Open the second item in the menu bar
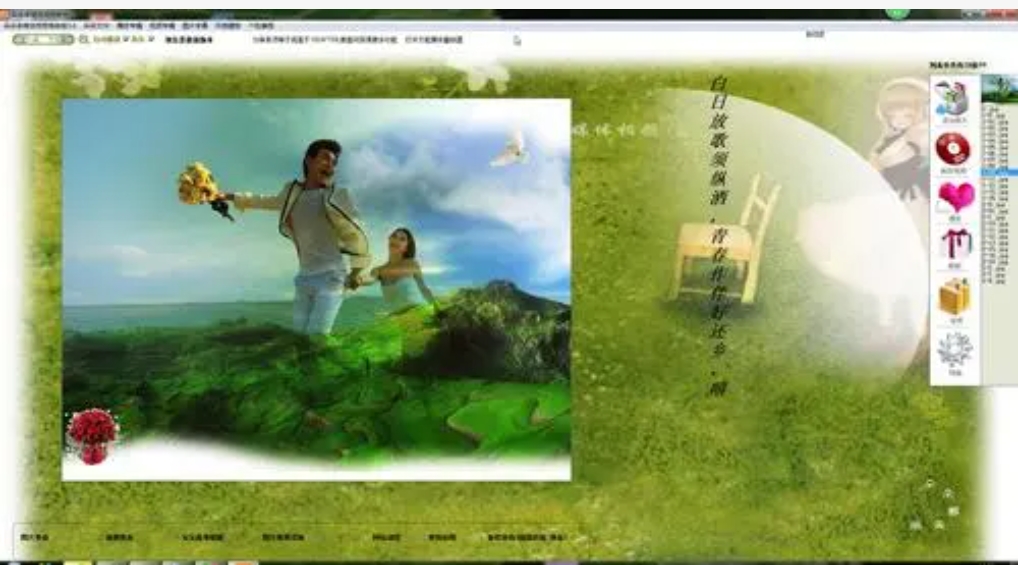Image resolution: width=1018 pixels, height=565 pixels. (x=96, y=26)
